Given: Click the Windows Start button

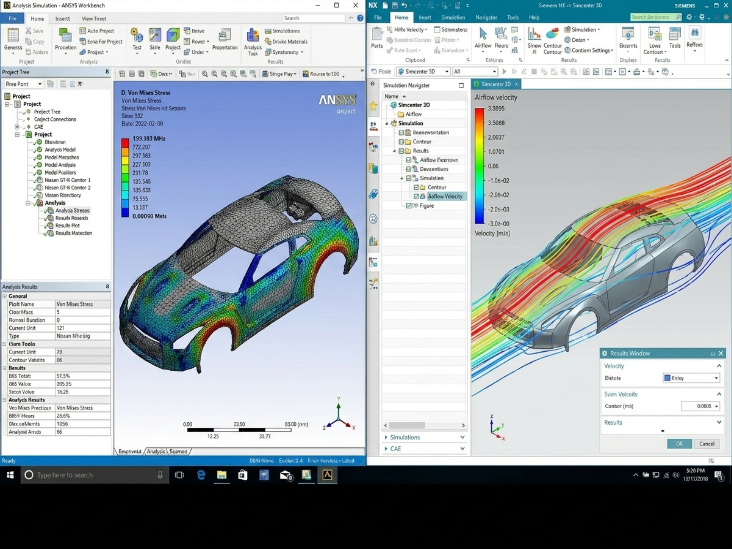Looking at the screenshot, I should tap(10, 475).
